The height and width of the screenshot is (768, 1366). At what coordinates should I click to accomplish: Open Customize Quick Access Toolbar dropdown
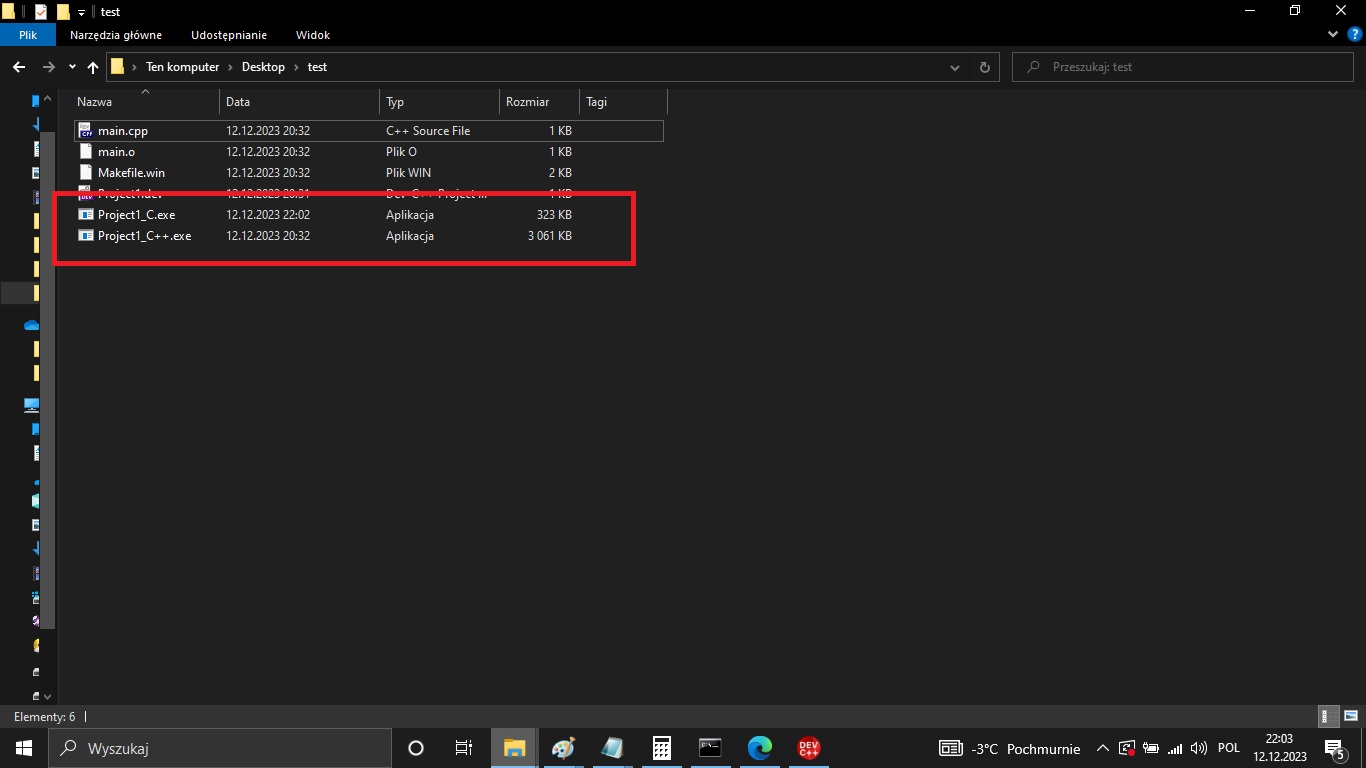click(x=81, y=12)
